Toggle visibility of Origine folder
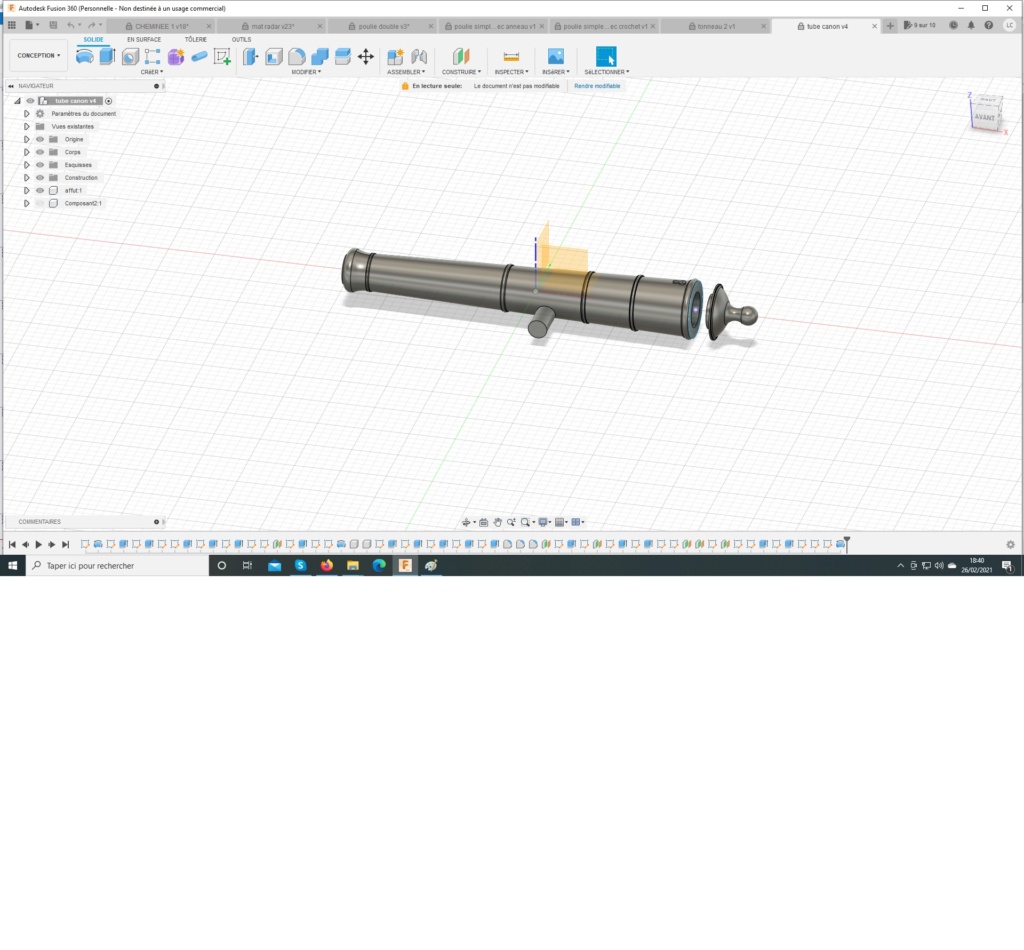 pos(40,139)
